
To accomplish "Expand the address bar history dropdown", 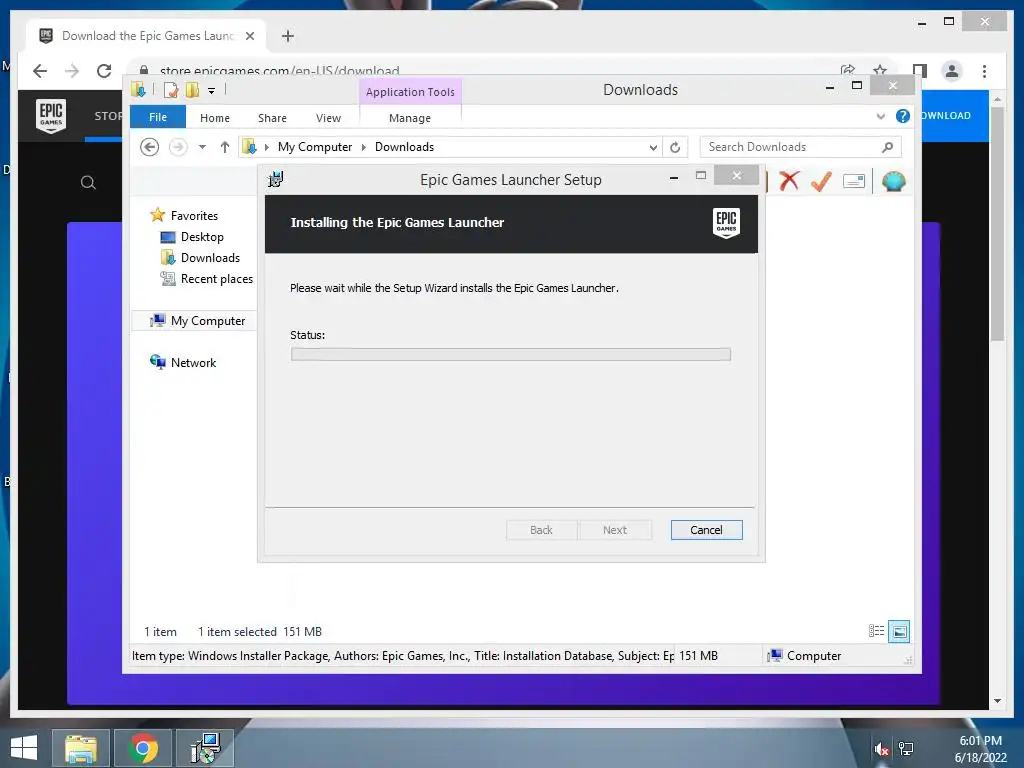I will (x=652, y=148).
